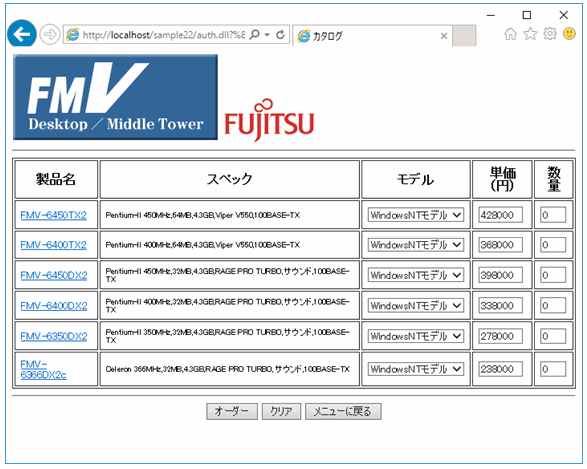Click the 278000 price field
The width and height of the screenshot is (587, 469).
point(501,336)
